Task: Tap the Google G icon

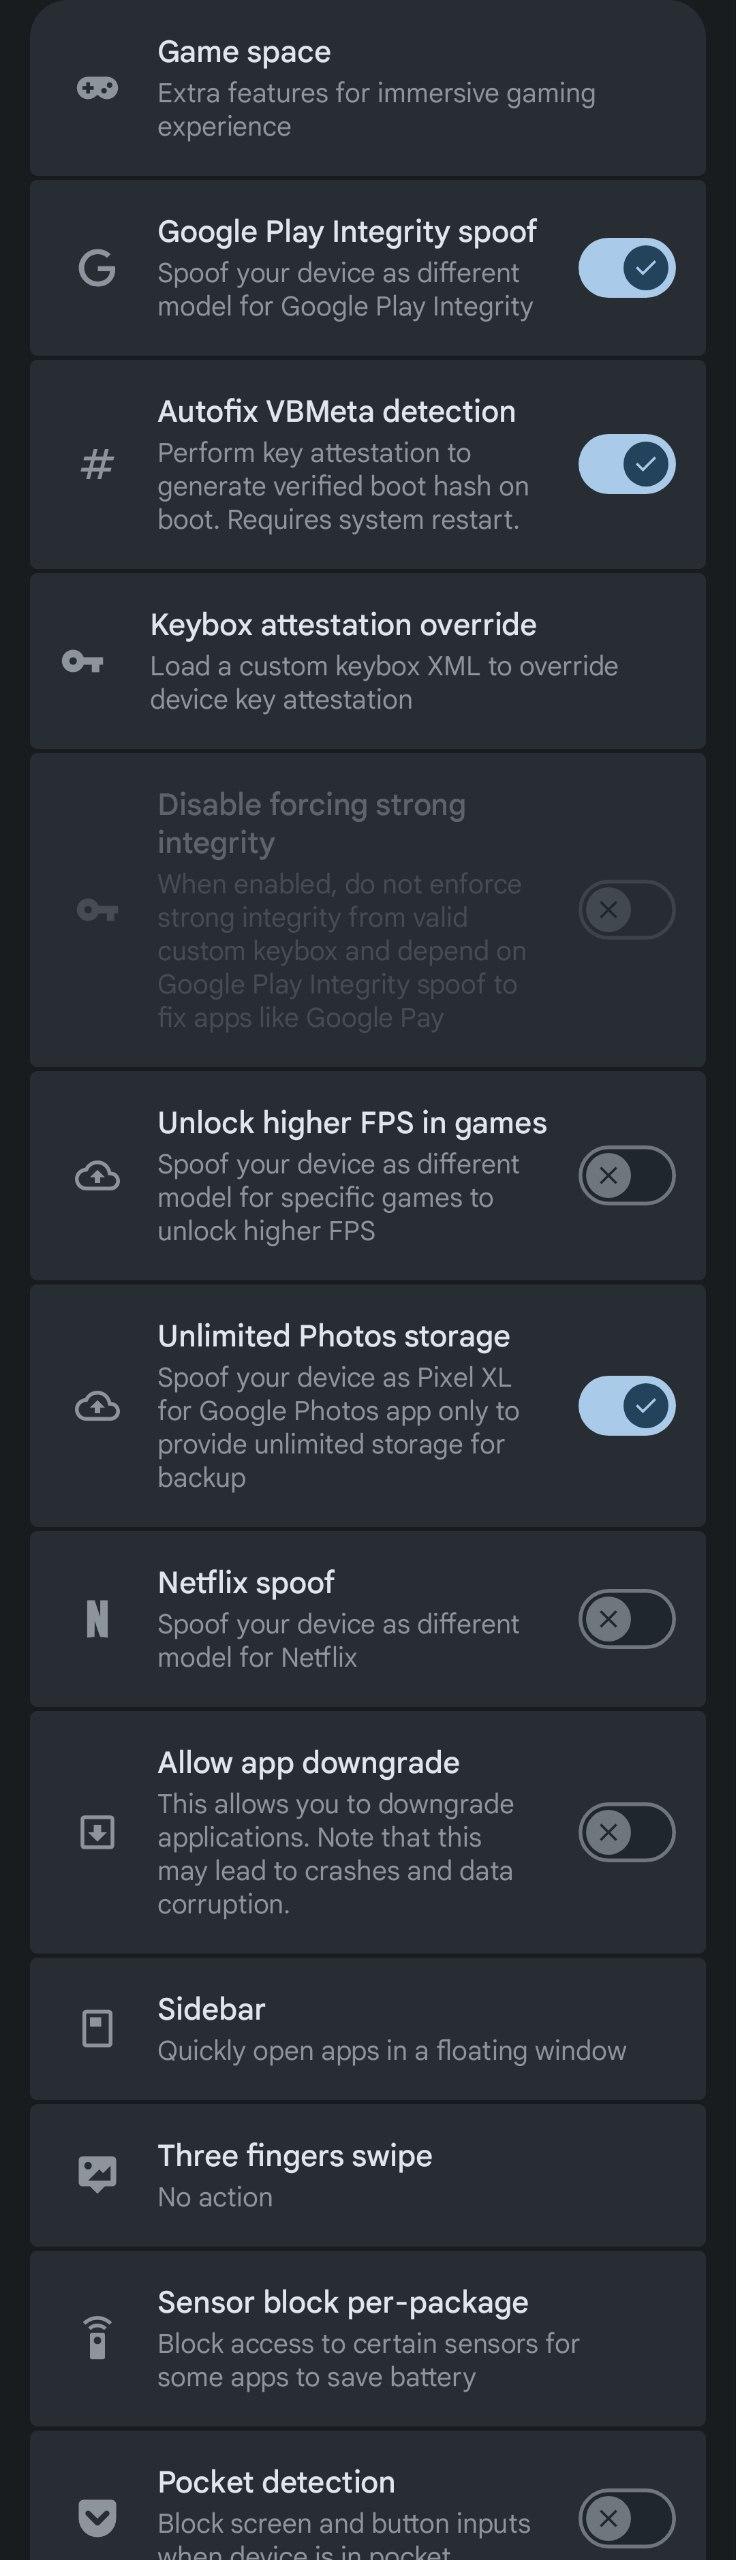Action: coord(97,269)
